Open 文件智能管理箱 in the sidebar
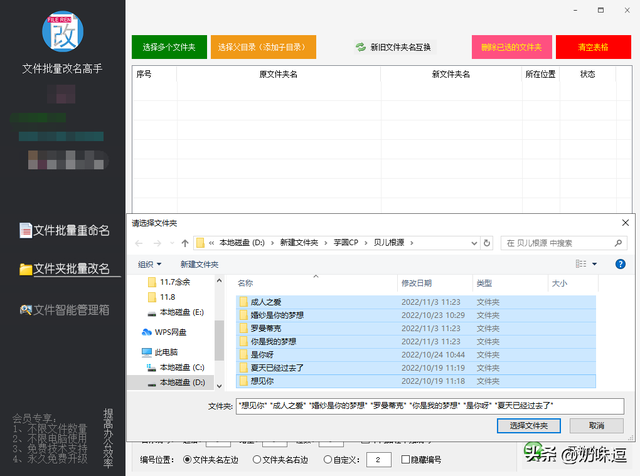 tap(64, 310)
